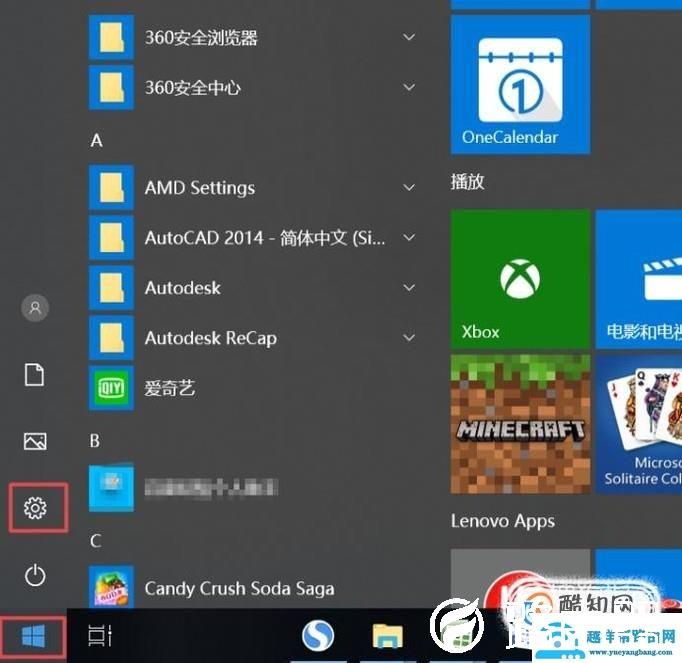Open the Pictures sidebar icon
The image size is (682, 663).
pyautogui.click(x=35, y=441)
